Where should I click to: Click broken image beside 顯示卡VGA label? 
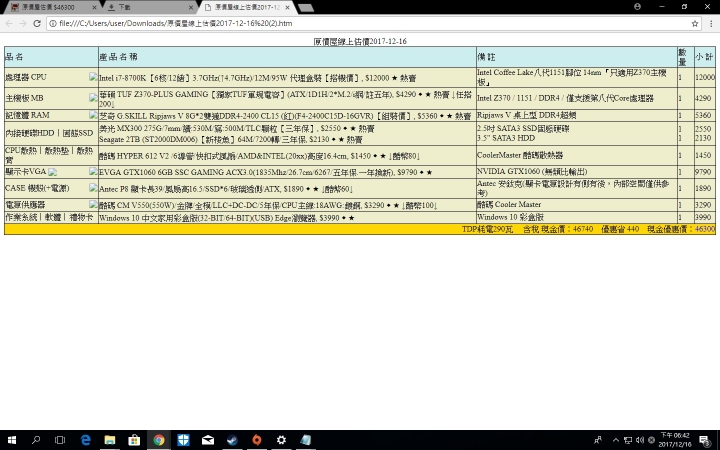pyautogui.click(x=52, y=172)
